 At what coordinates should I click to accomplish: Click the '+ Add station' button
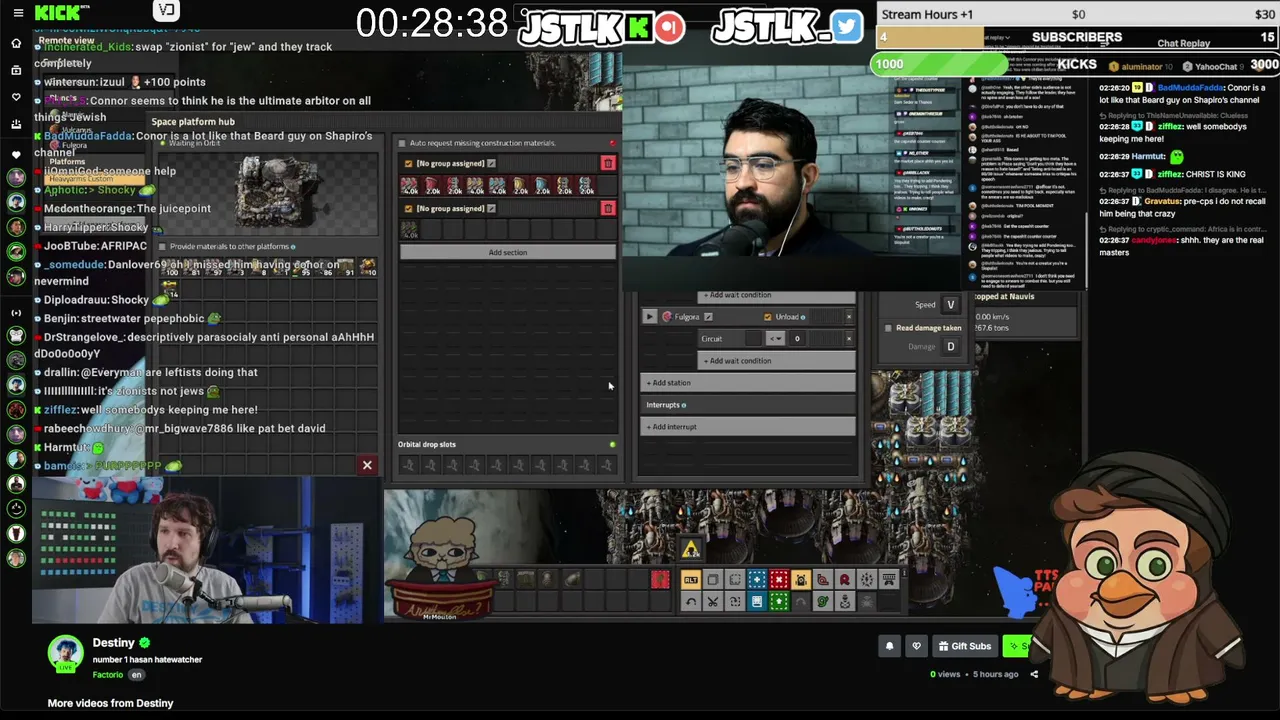748,383
